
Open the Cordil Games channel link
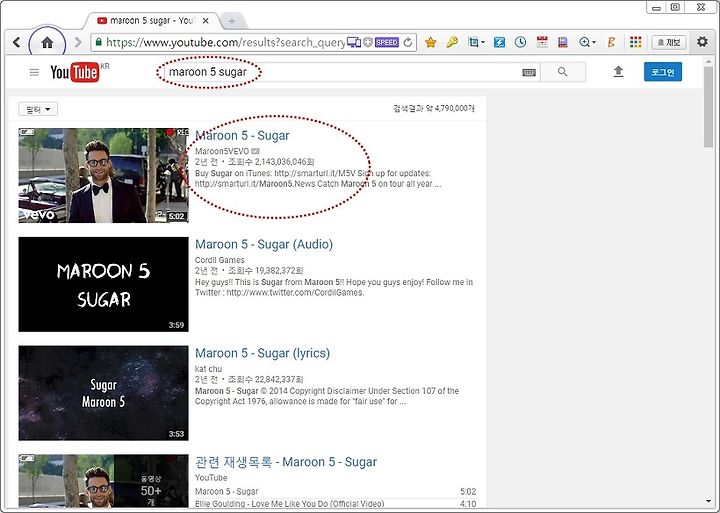[219, 260]
